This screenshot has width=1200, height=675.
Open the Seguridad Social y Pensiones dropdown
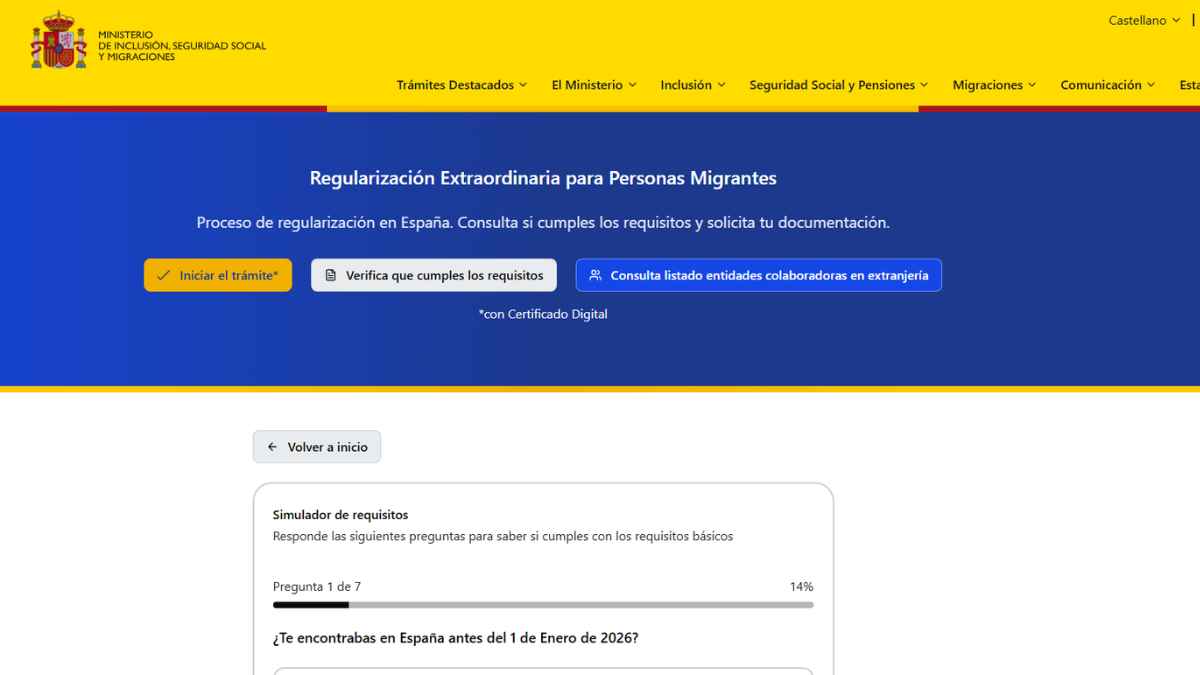tap(837, 85)
